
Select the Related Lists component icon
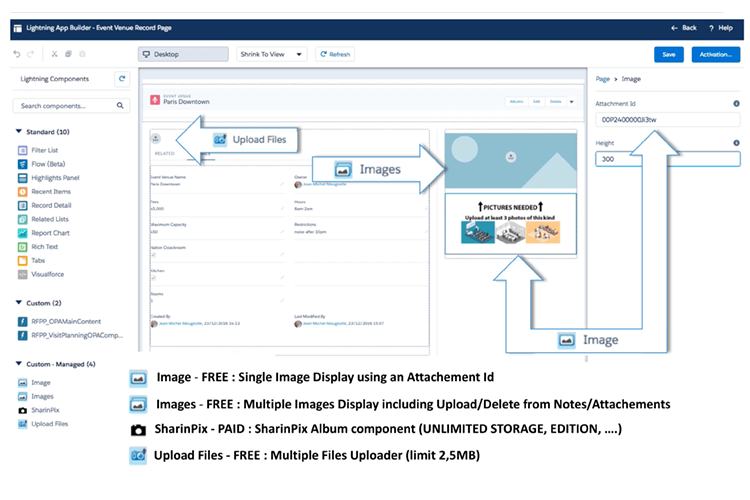pos(22,220)
